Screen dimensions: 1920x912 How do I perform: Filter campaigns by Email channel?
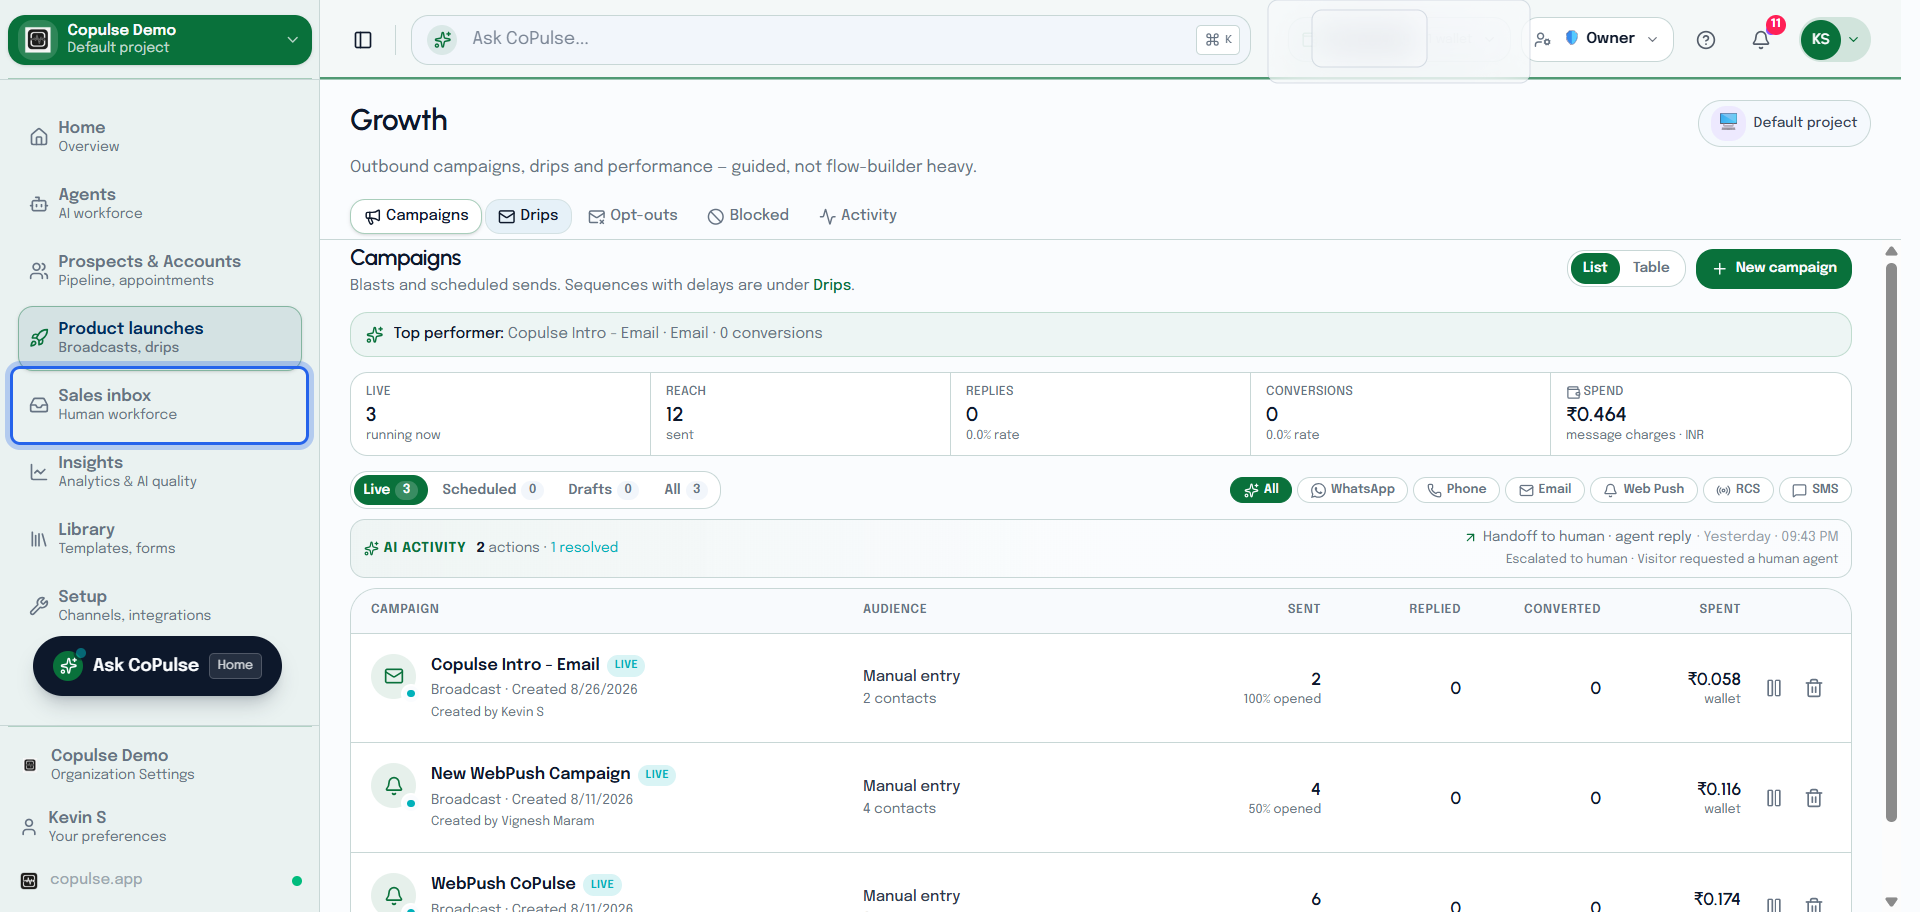(x=1545, y=490)
